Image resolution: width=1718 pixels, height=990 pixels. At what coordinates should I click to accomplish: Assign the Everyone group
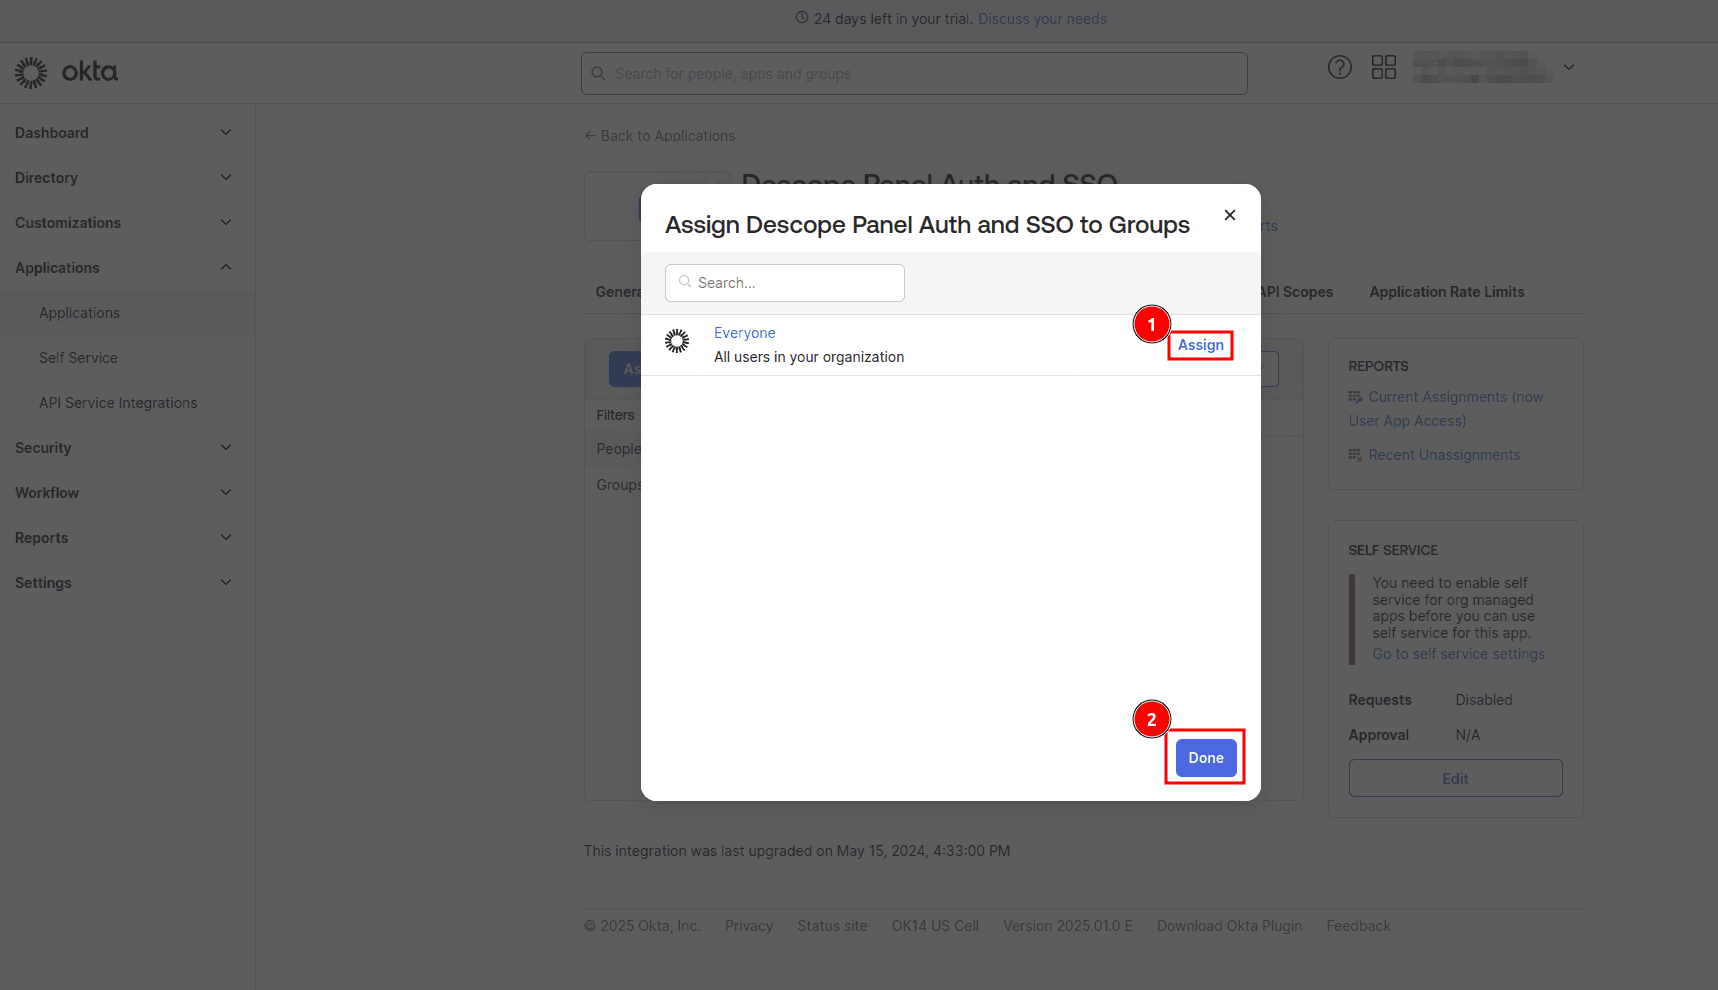[x=1200, y=344]
